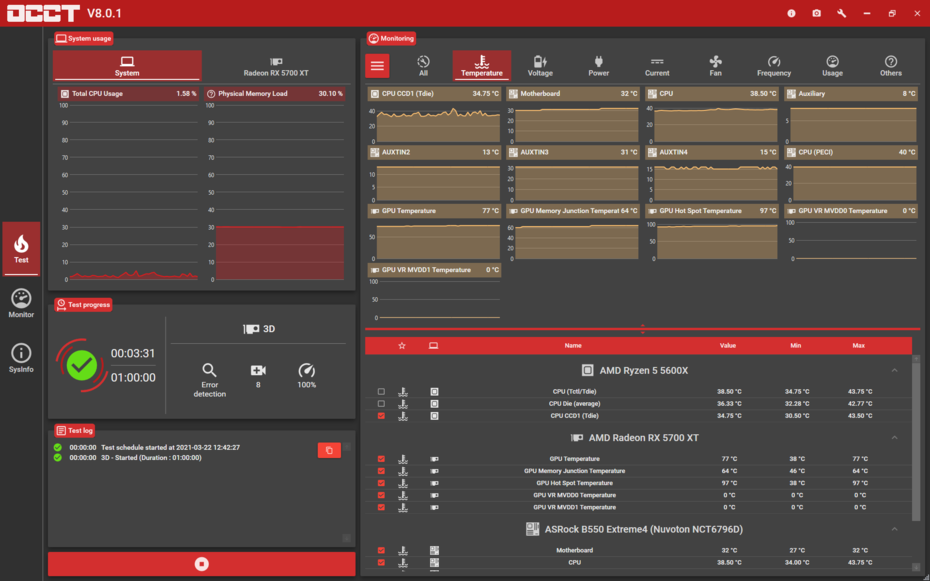Click the star favorites column header
The width and height of the screenshot is (930, 581).
click(402, 346)
